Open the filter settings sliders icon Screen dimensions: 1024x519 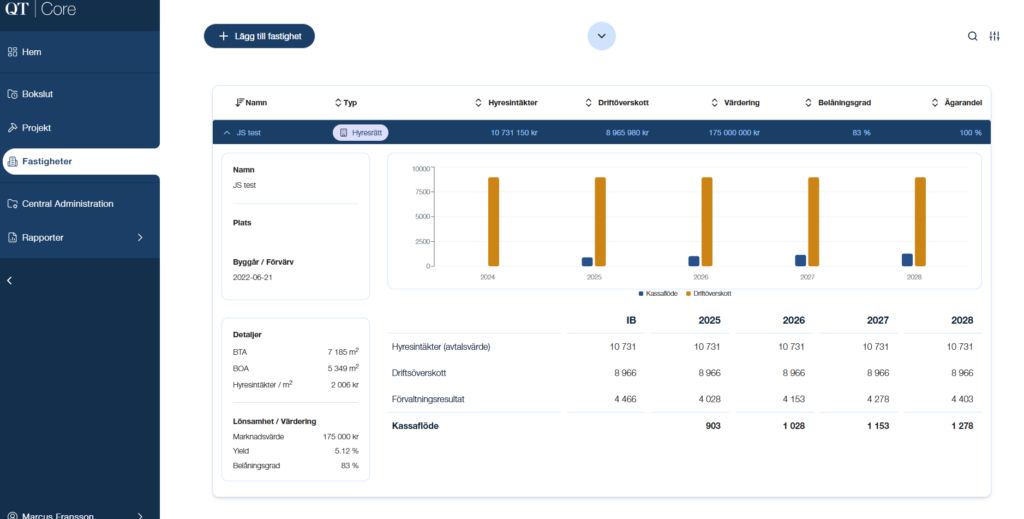[x=994, y=36]
